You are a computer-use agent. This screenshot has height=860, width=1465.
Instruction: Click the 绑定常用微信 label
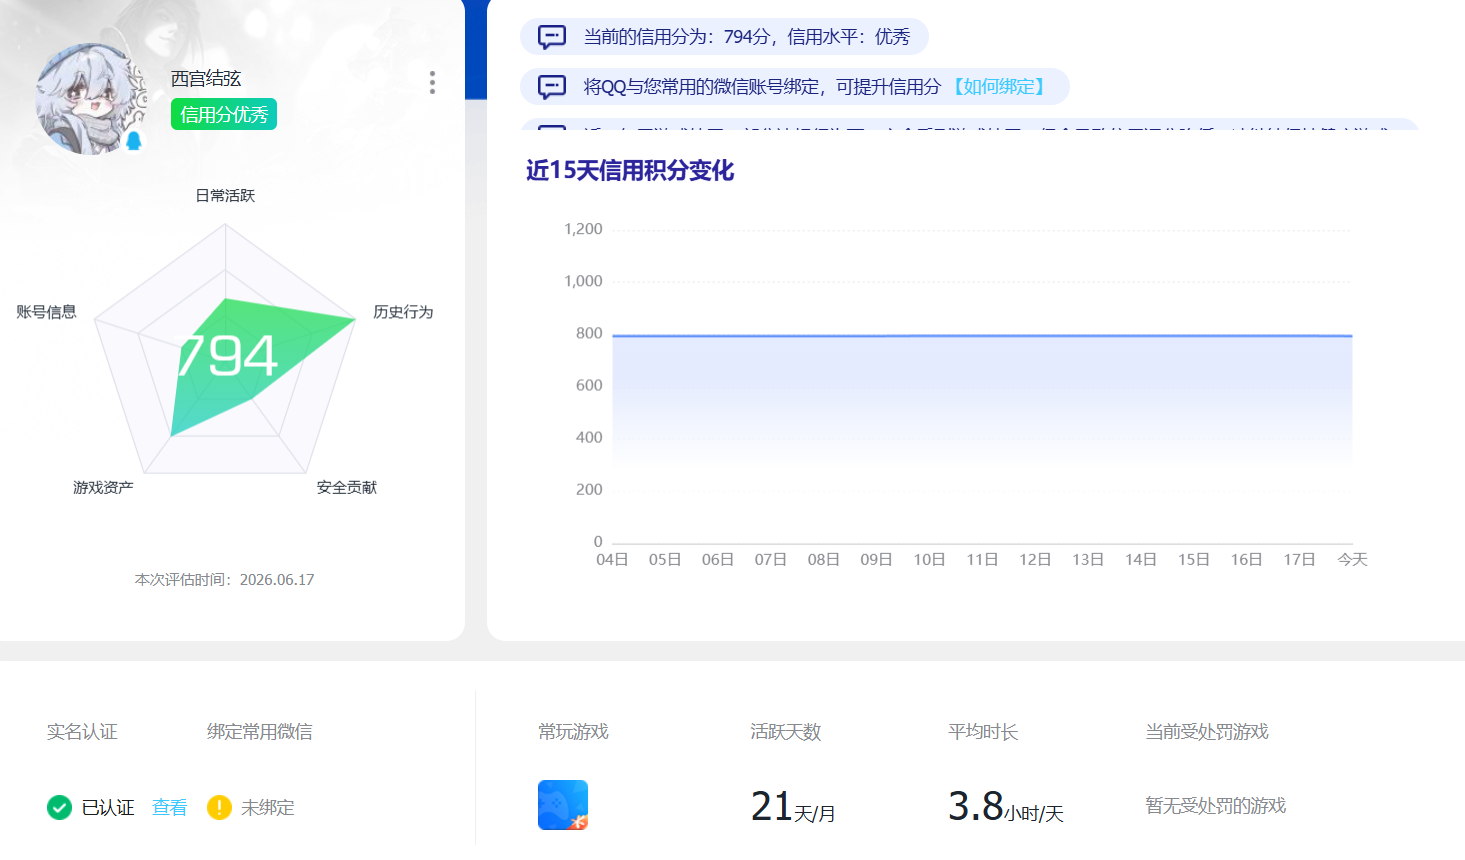(259, 732)
